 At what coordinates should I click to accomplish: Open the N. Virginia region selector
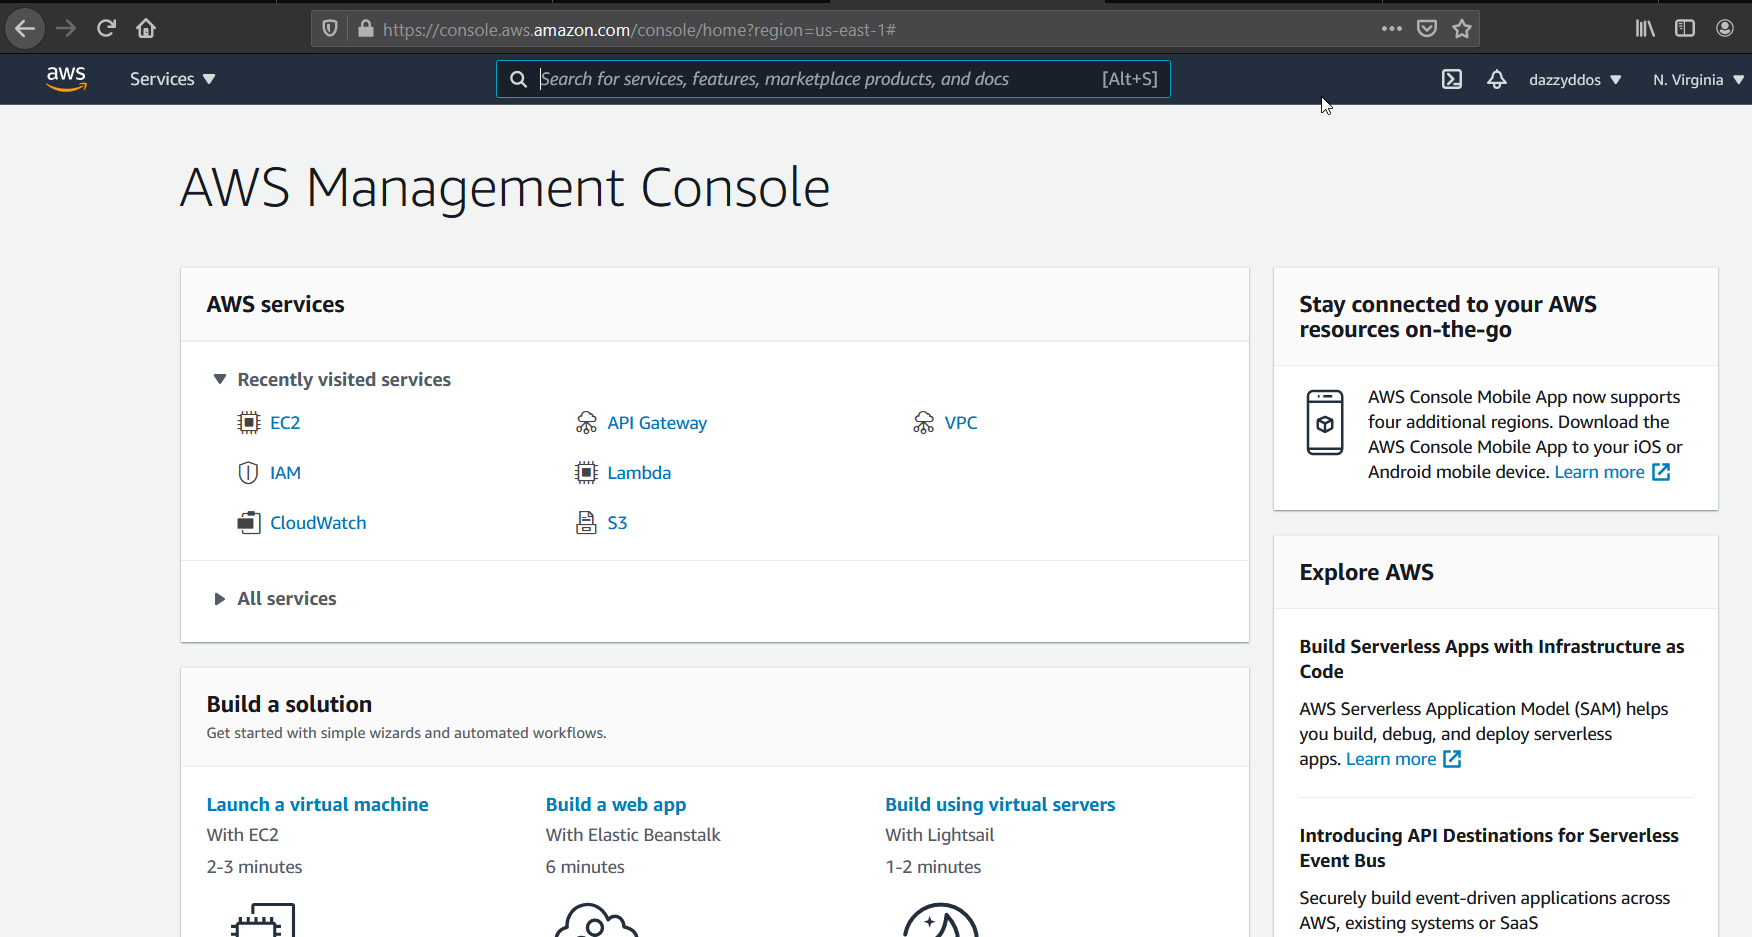coord(1698,80)
